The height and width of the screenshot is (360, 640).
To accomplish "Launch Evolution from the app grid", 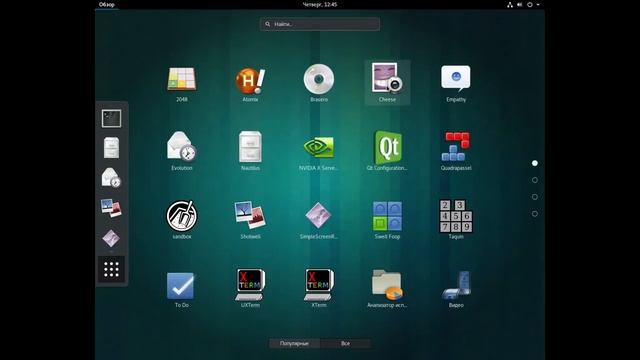I will [x=182, y=151].
